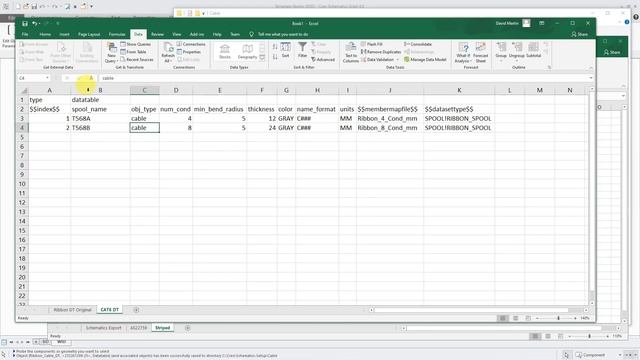Image resolution: width=640 pixels, height=360 pixels.
Task: Add a new sheet in front Excel window
Action: (136, 310)
